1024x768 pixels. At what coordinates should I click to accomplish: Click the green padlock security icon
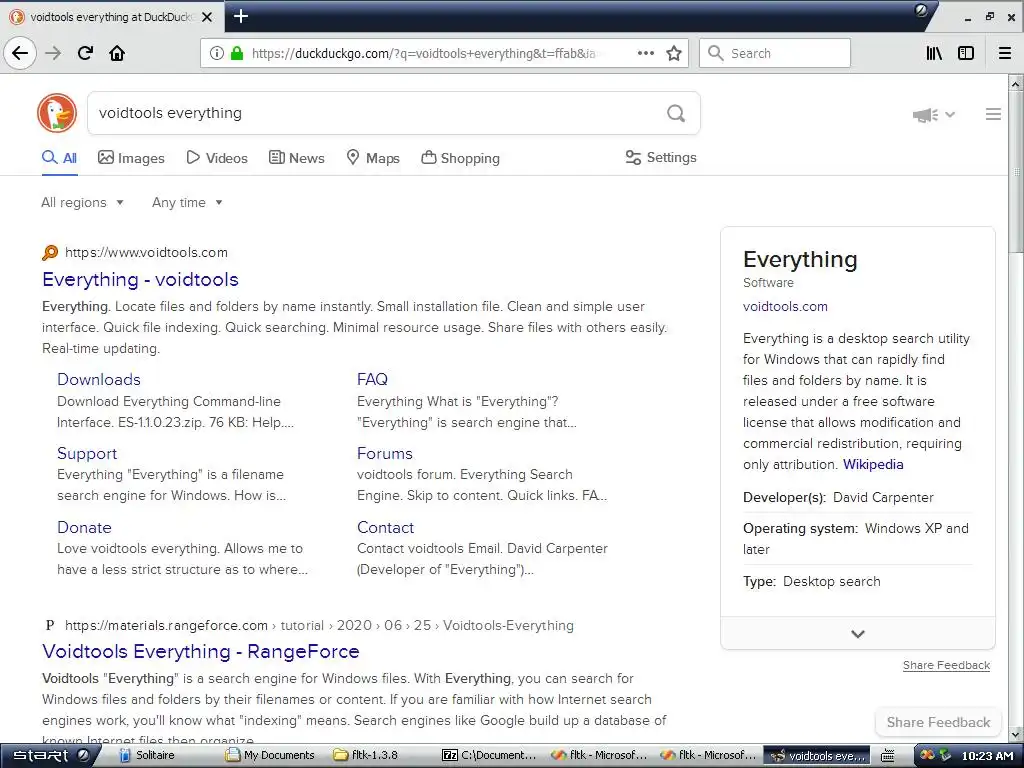[237, 53]
